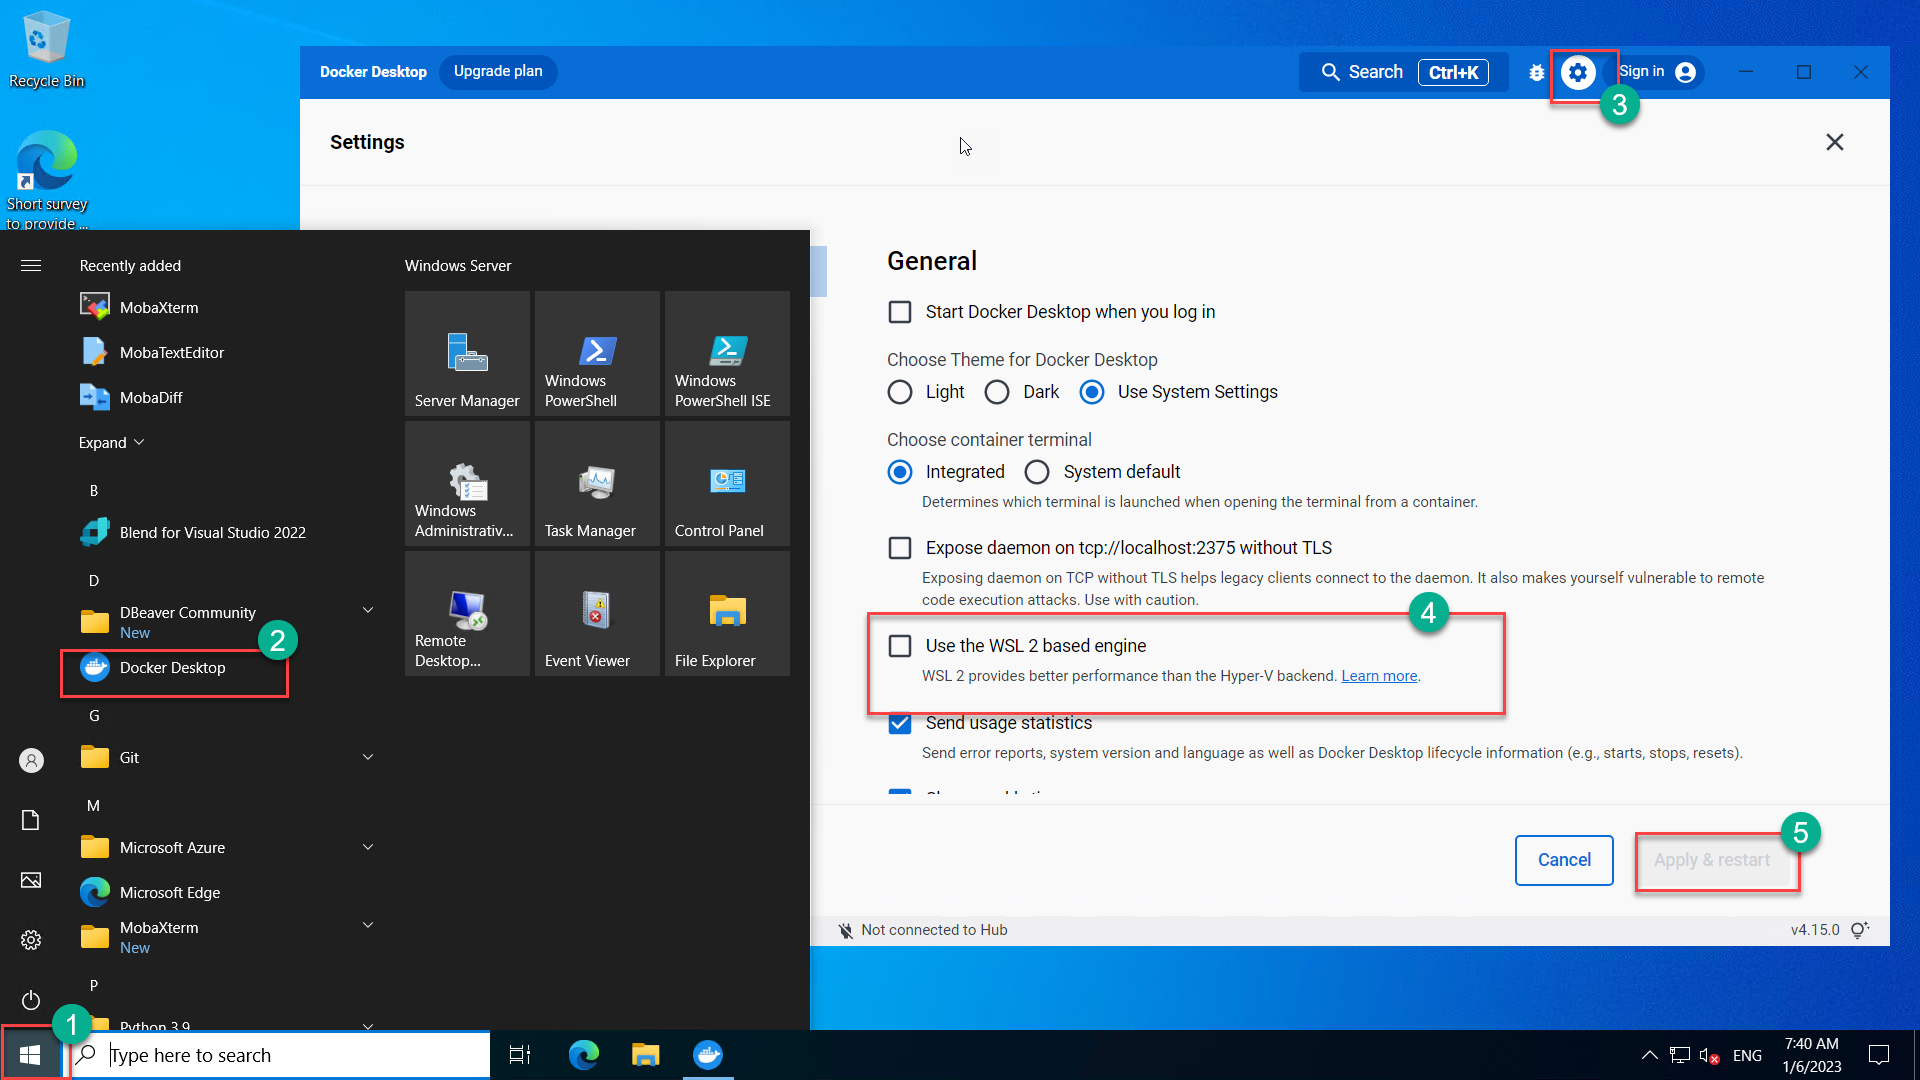Click the Docker Desktop taskbar icon
Screen dimensions: 1920x1080
tap(708, 1055)
